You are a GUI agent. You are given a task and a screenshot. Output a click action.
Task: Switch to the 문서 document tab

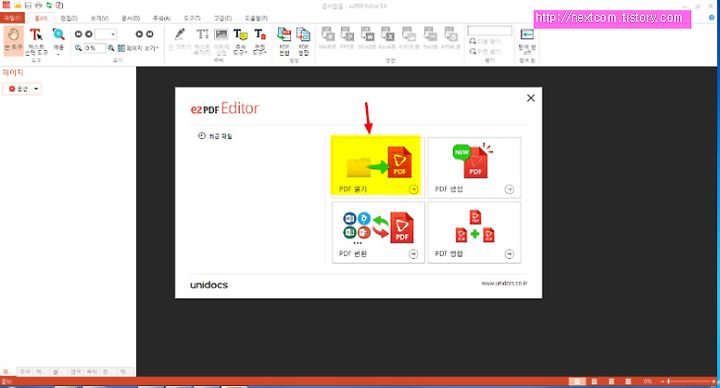(x=130, y=18)
